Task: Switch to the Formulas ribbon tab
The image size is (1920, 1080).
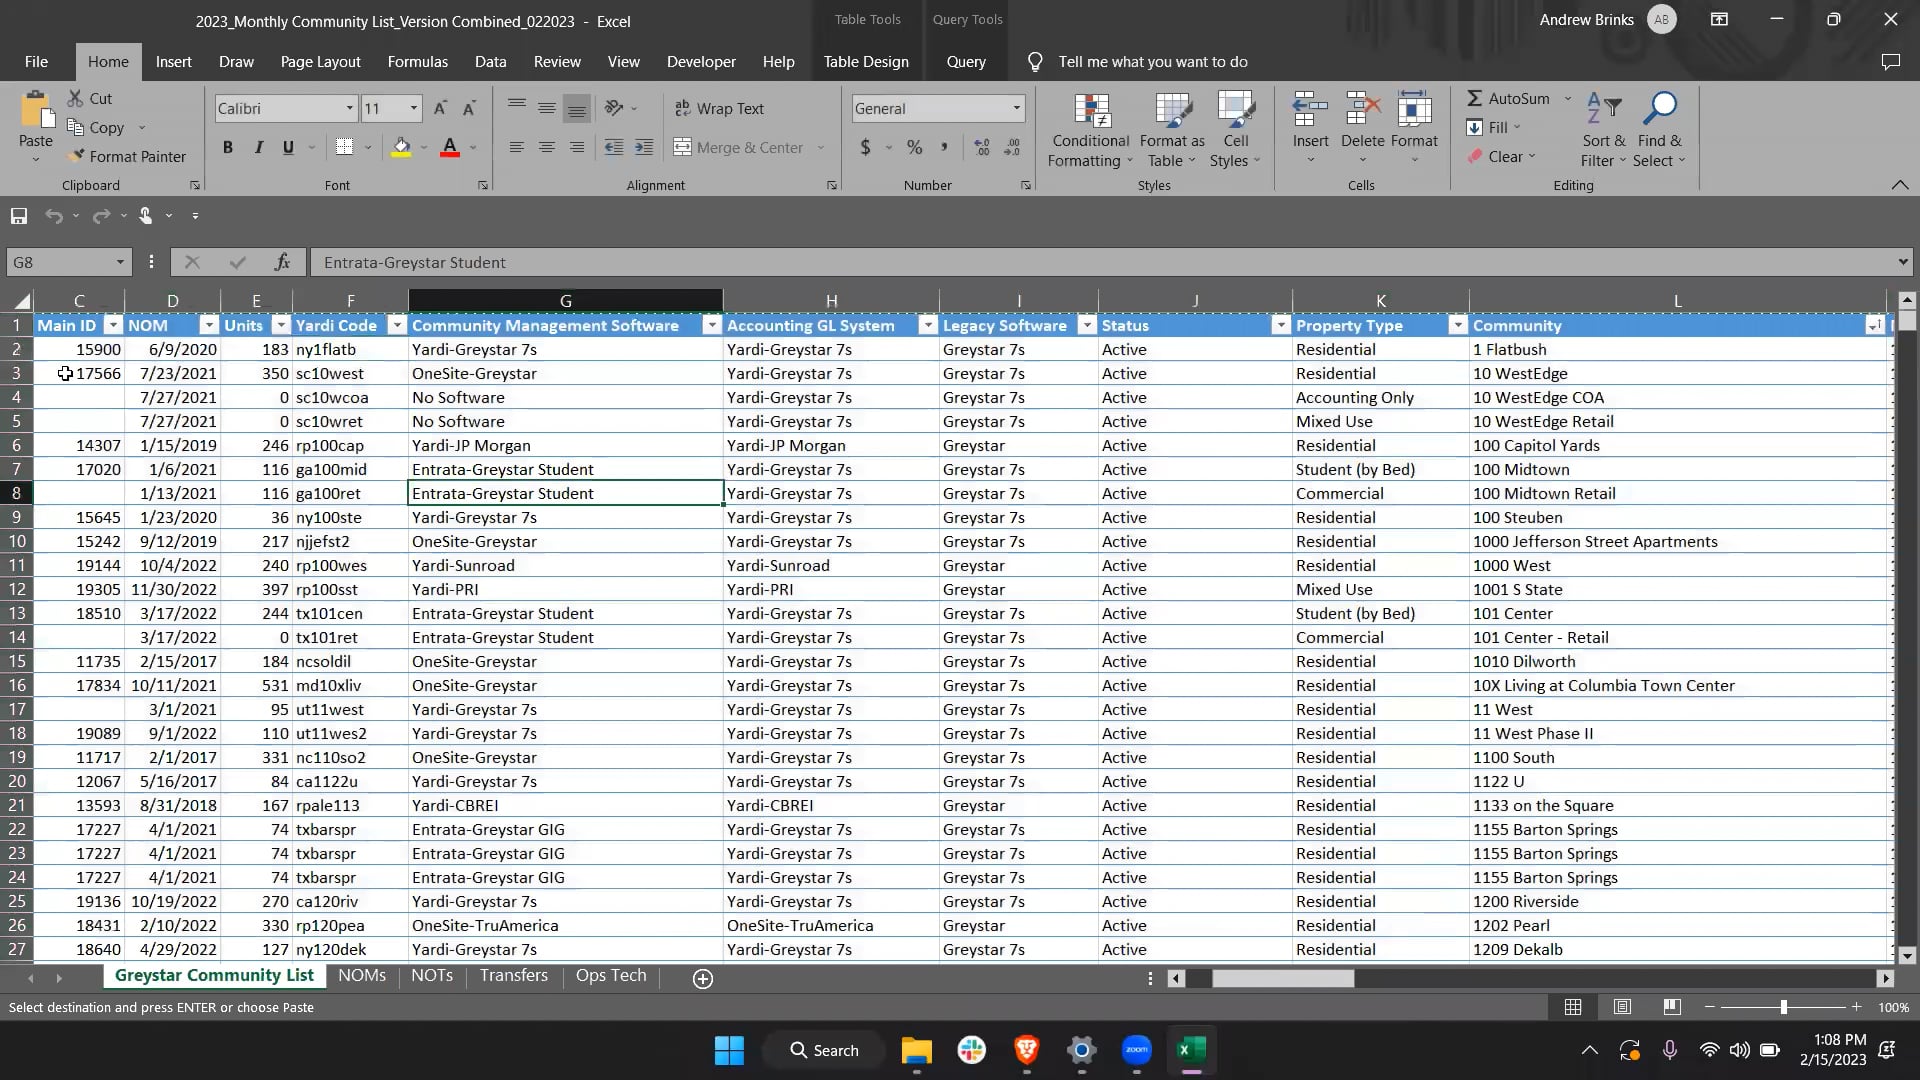Action: pyautogui.click(x=417, y=61)
